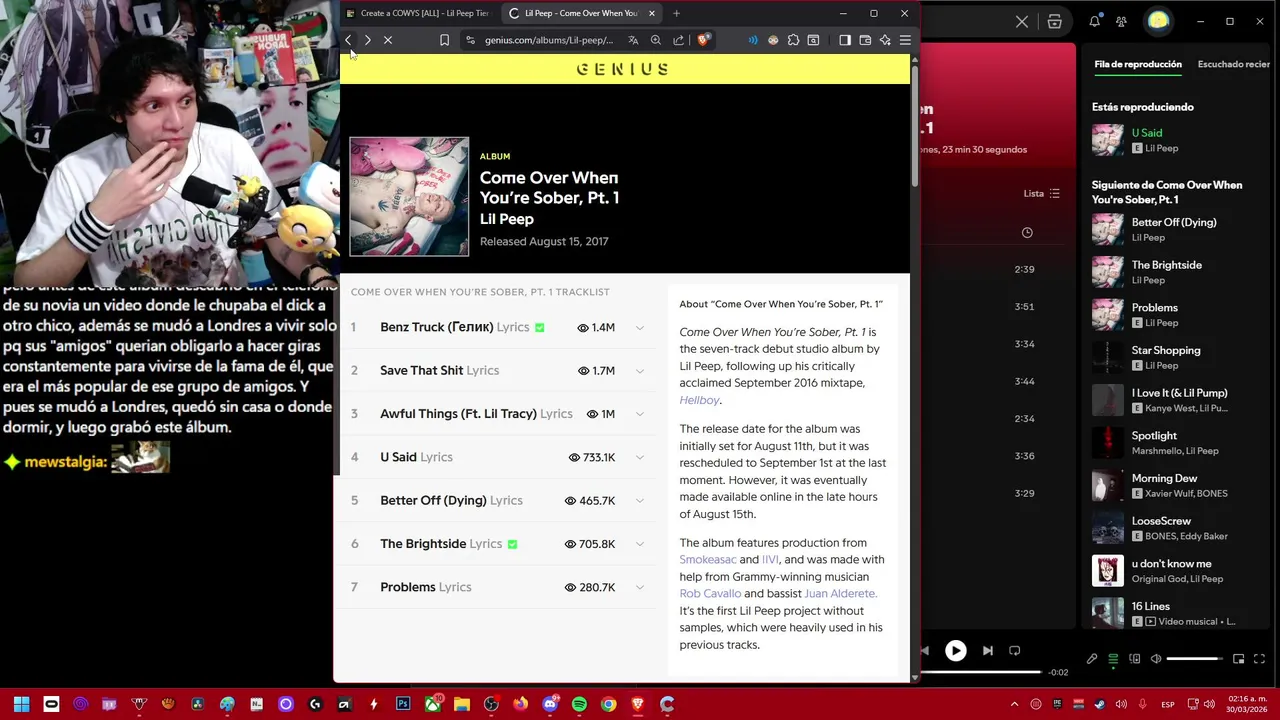The height and width of the screenshot is (720, 1280).
Task: Open the IIVI producer link
Action: tap(770, 560)
